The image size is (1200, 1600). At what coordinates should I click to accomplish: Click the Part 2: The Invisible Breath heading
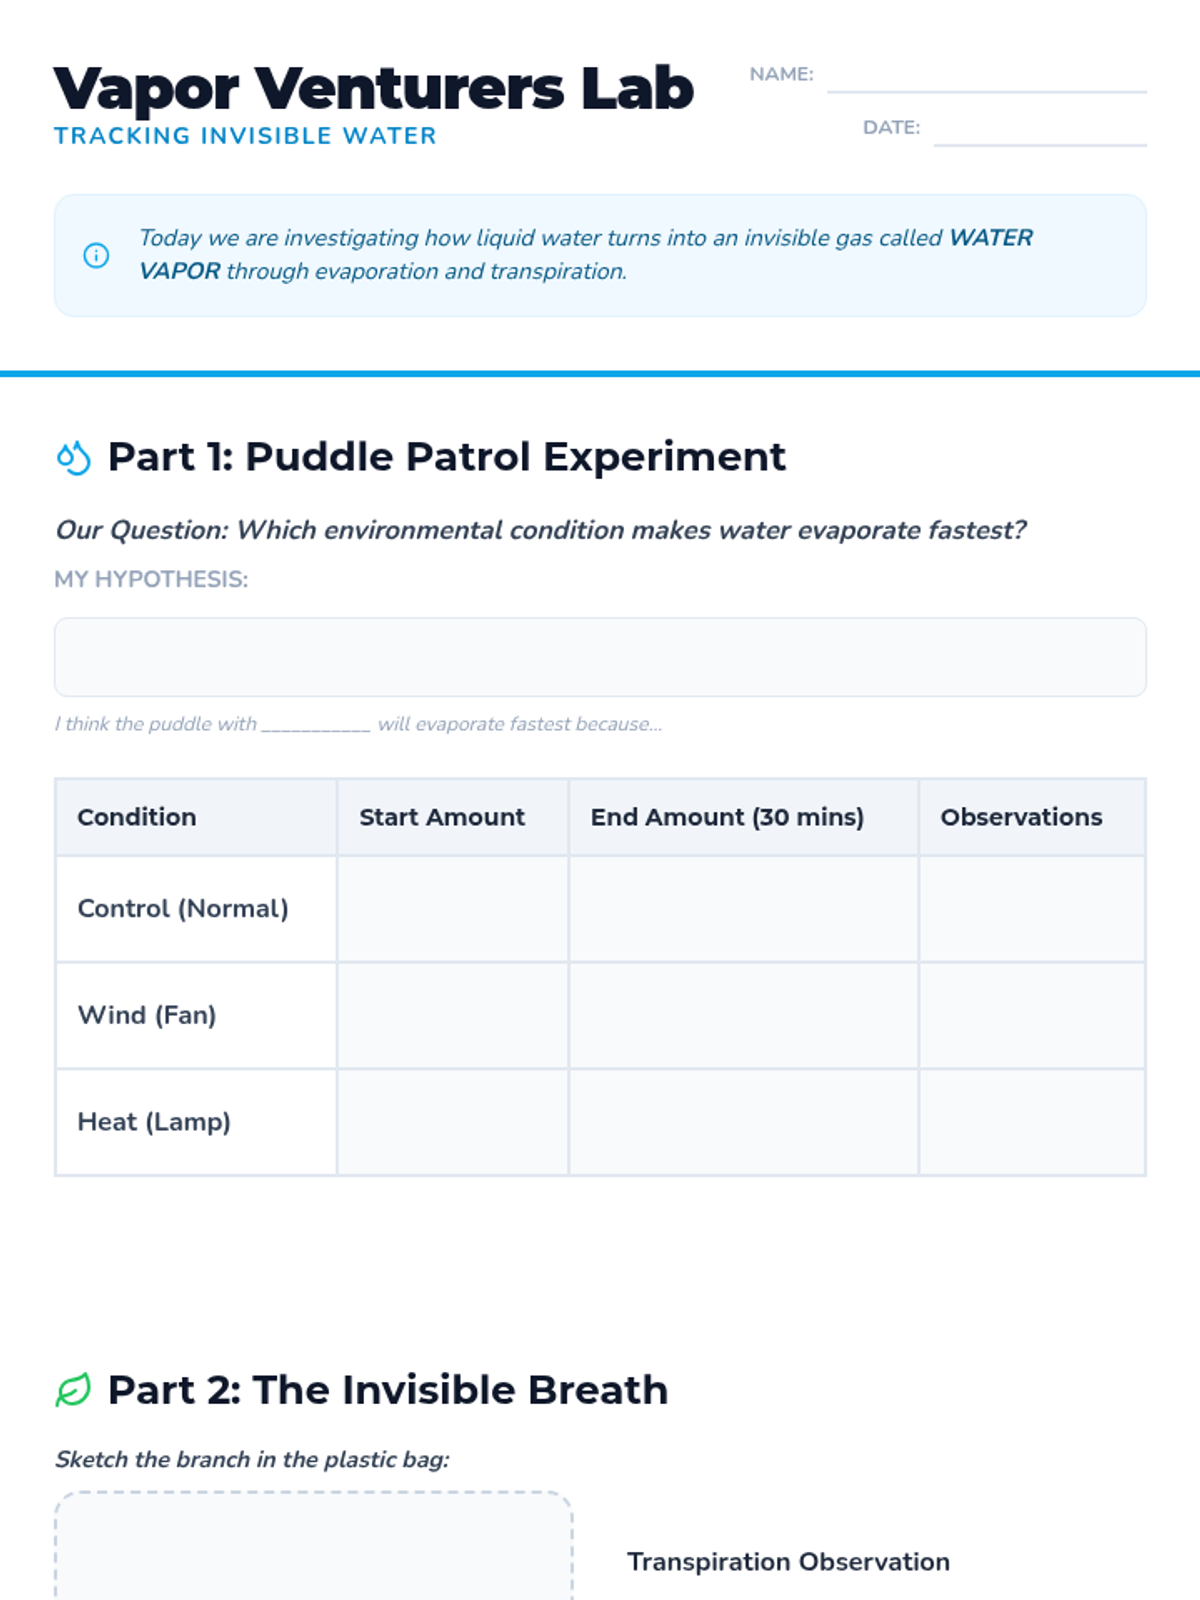click(388, 1390)
